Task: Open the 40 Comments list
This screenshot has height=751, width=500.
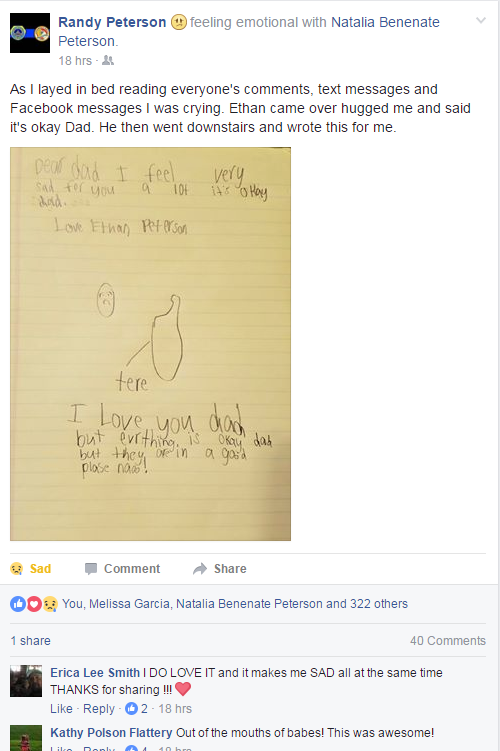Action: pos(448,641)
